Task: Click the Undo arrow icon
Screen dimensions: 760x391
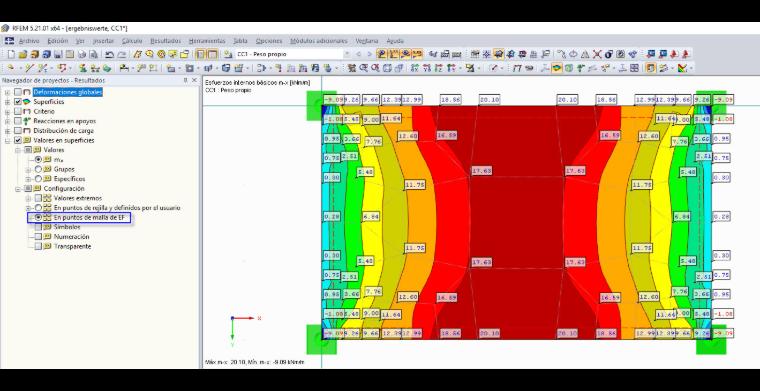Action: [x=110, y=54]
